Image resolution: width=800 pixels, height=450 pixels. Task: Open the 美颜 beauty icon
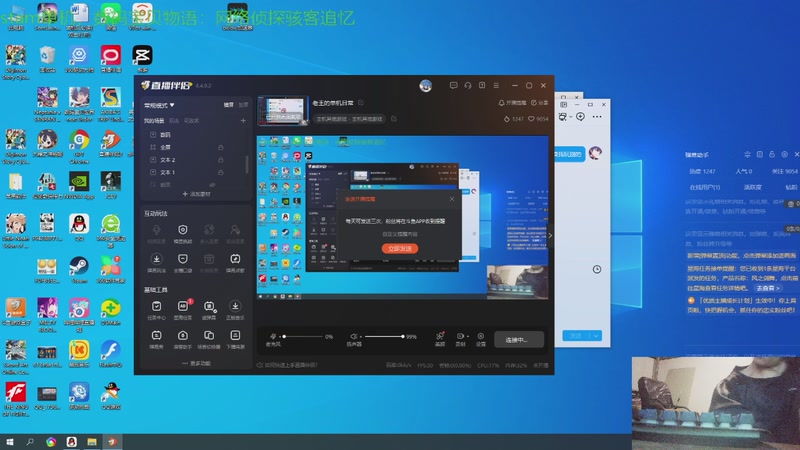point(440,336)
